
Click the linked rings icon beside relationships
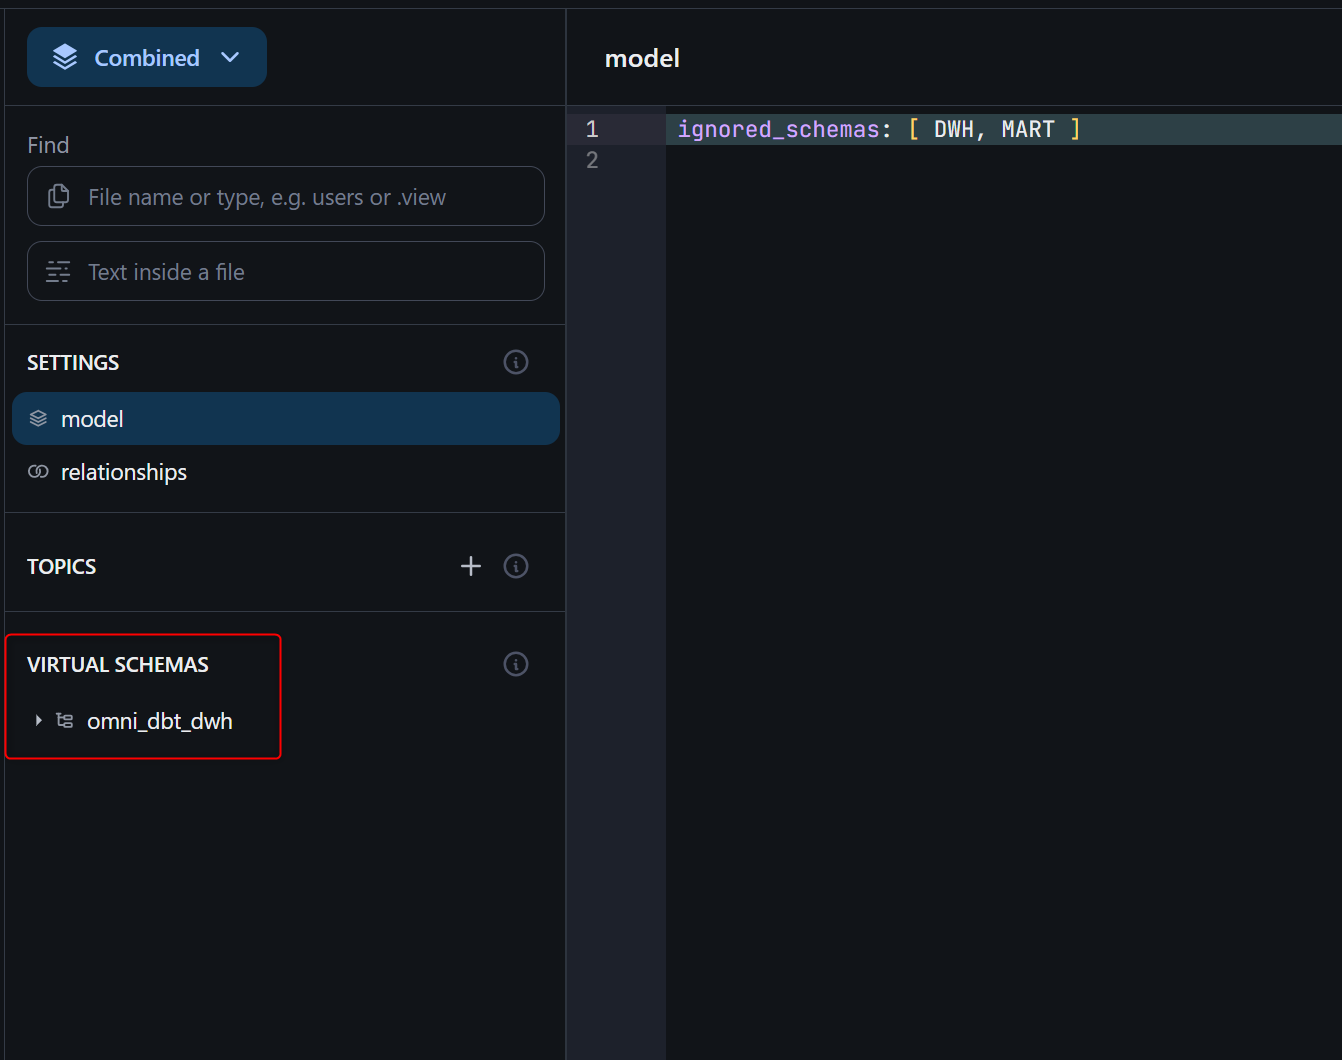click(x=38, y=472)
